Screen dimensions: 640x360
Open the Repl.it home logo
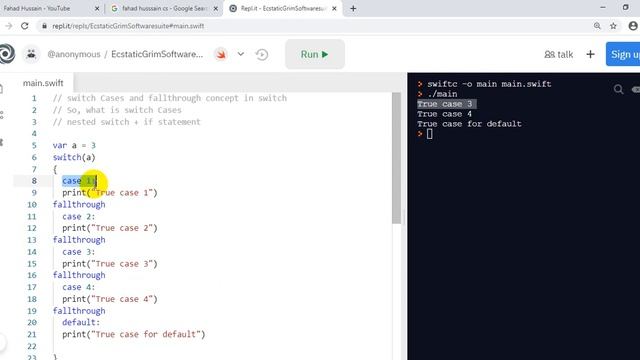click(7, 54)
